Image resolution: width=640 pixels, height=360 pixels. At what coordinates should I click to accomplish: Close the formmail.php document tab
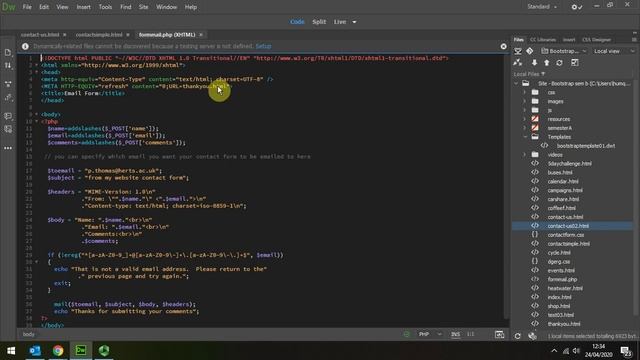tap(201, 35)
